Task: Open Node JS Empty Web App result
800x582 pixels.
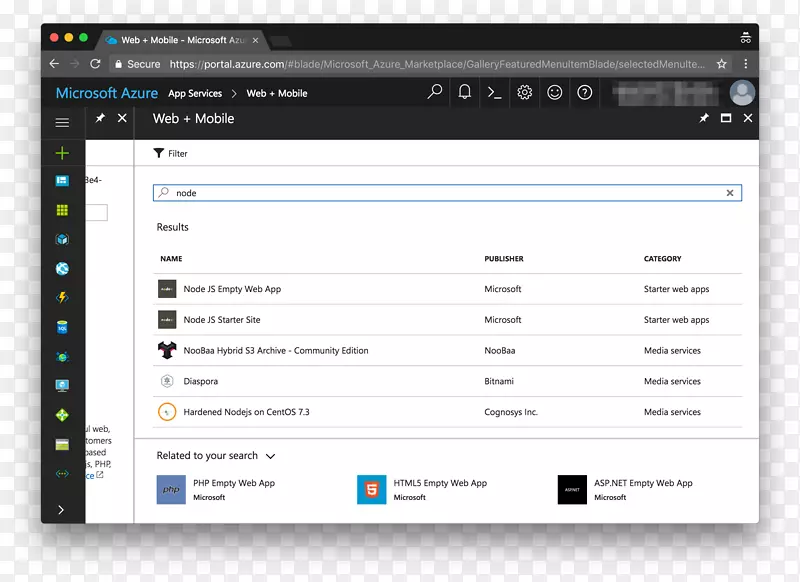Action: tap(232, 289)
